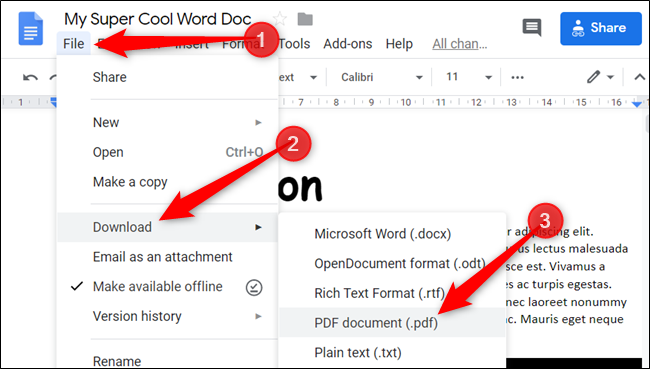Open the Tools menu
The width and height of the screenshot is (650, 369).
294,44
